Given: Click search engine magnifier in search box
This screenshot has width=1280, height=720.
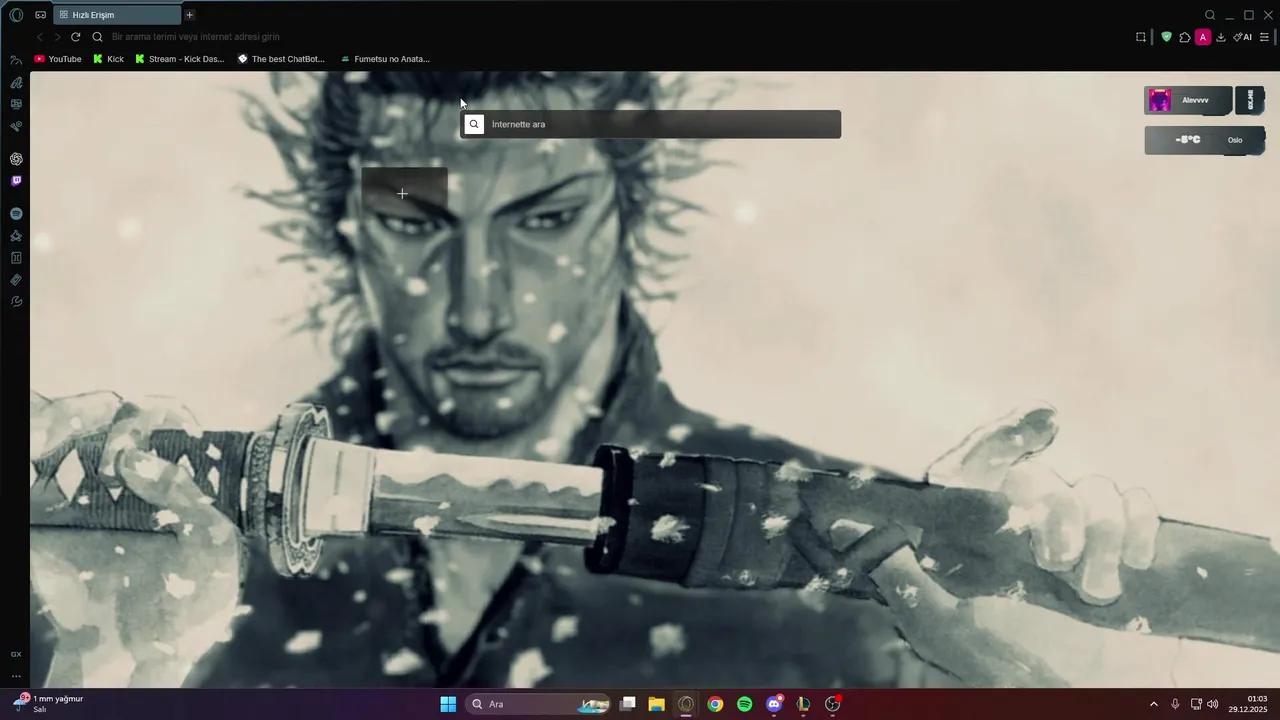Looking at the screenshot, I should tap(474, 124).
